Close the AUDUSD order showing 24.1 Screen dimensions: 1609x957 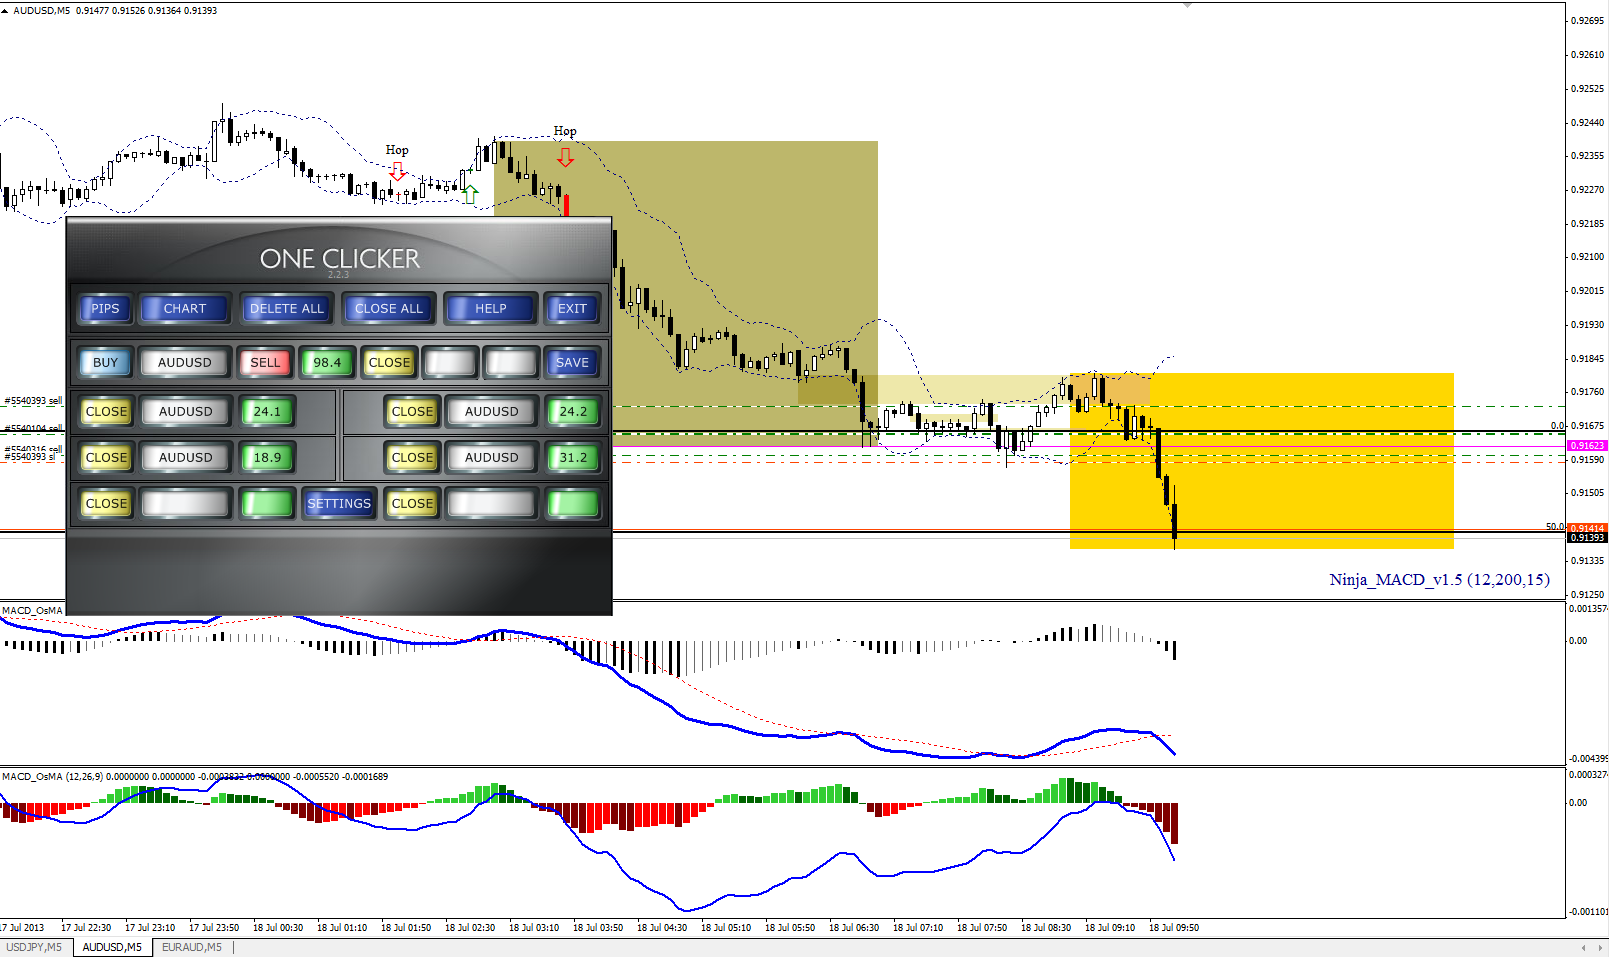[106, 412]
